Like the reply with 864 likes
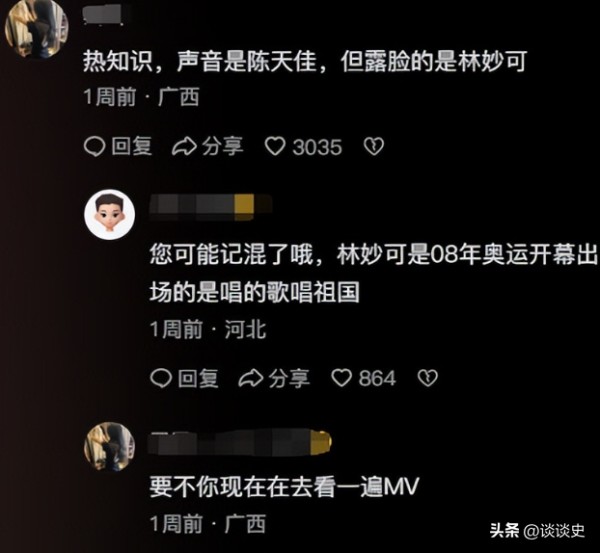 [341, 378]
